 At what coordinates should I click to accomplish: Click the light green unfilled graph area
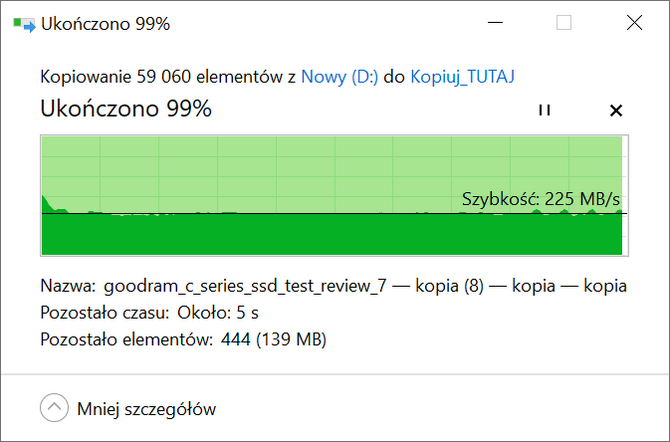(x=332, y=169)
